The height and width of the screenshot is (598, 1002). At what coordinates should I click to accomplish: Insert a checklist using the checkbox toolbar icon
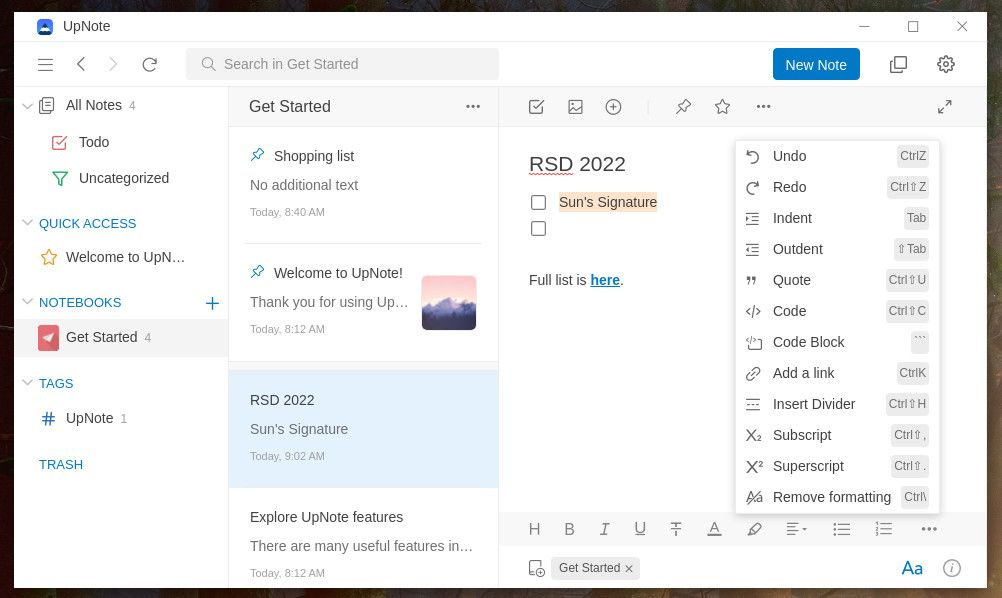click(x=536, y=106)
